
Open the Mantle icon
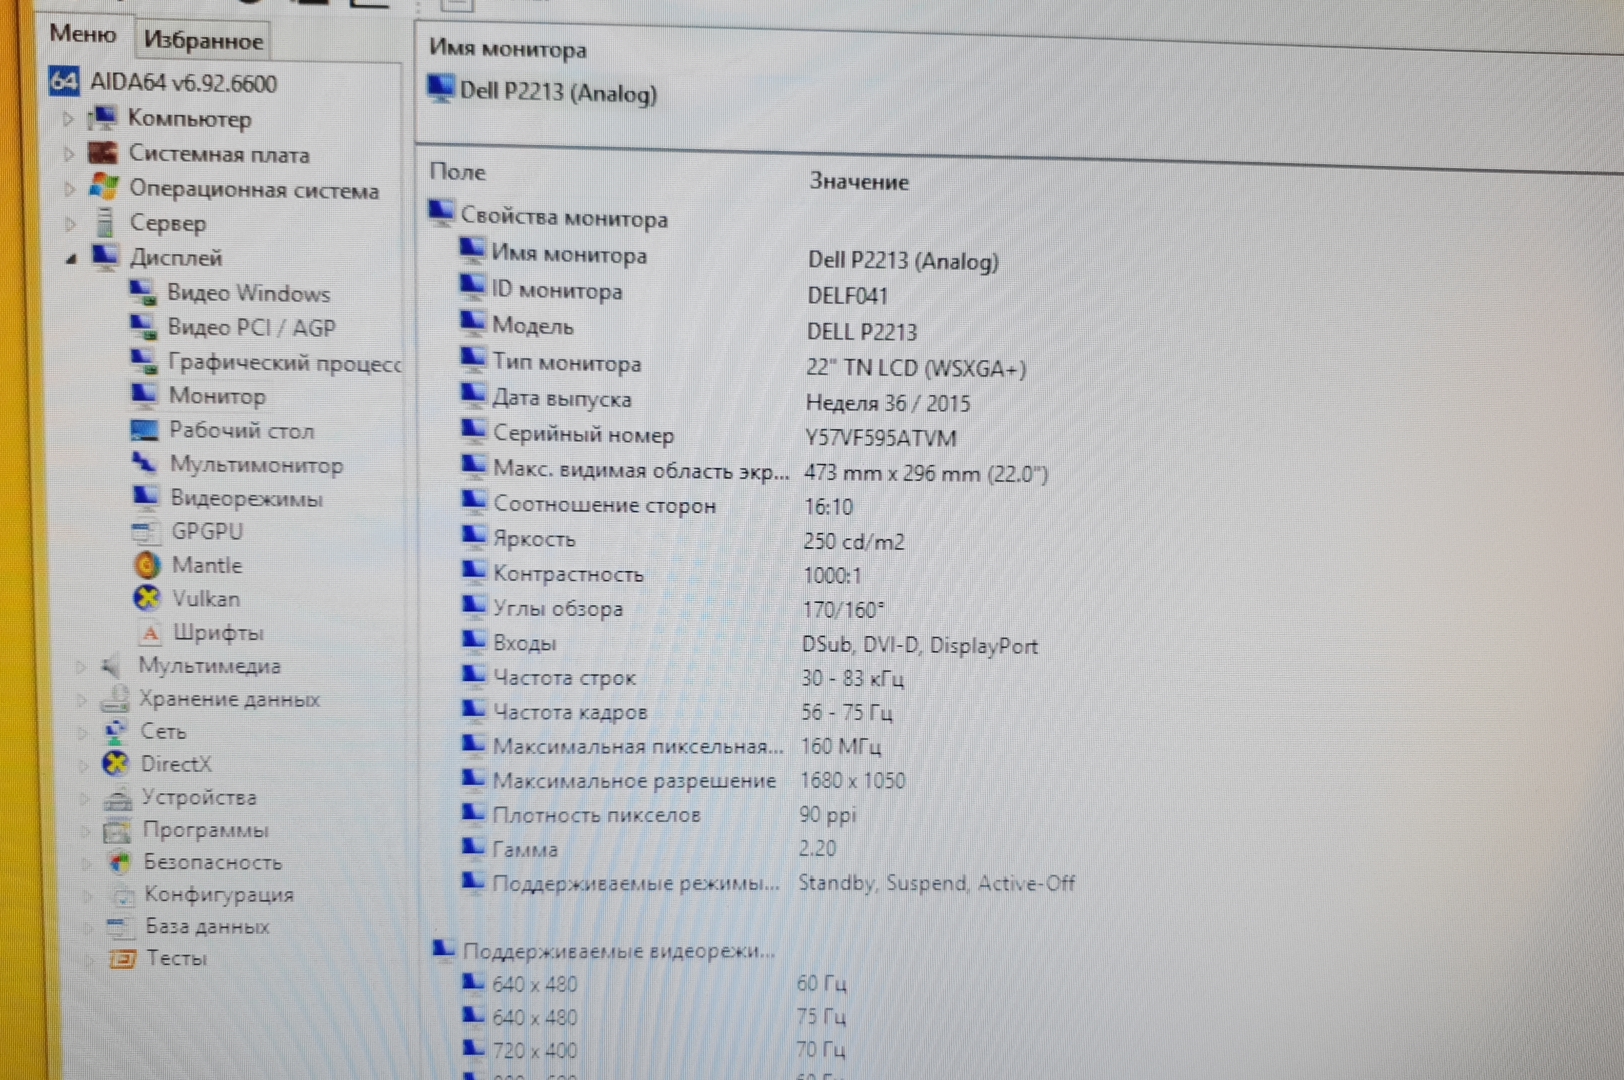147,565
